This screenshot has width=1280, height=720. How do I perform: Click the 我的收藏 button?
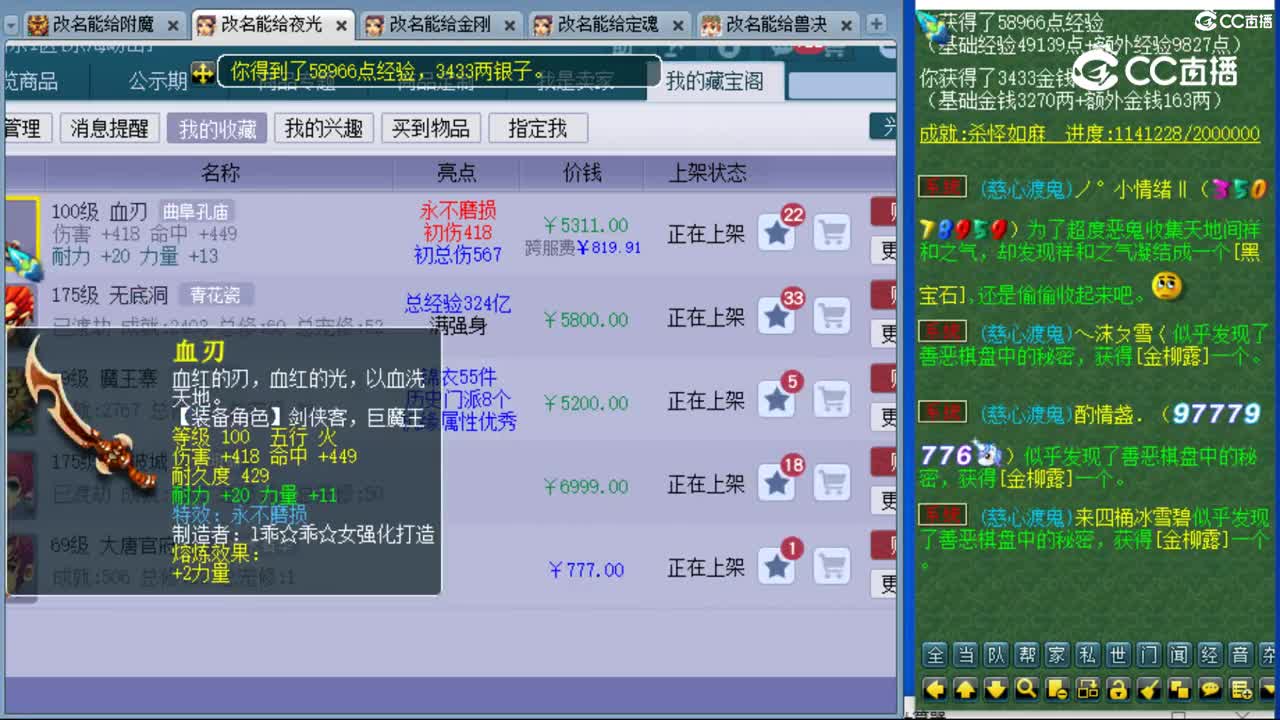[x=217, y=128]
